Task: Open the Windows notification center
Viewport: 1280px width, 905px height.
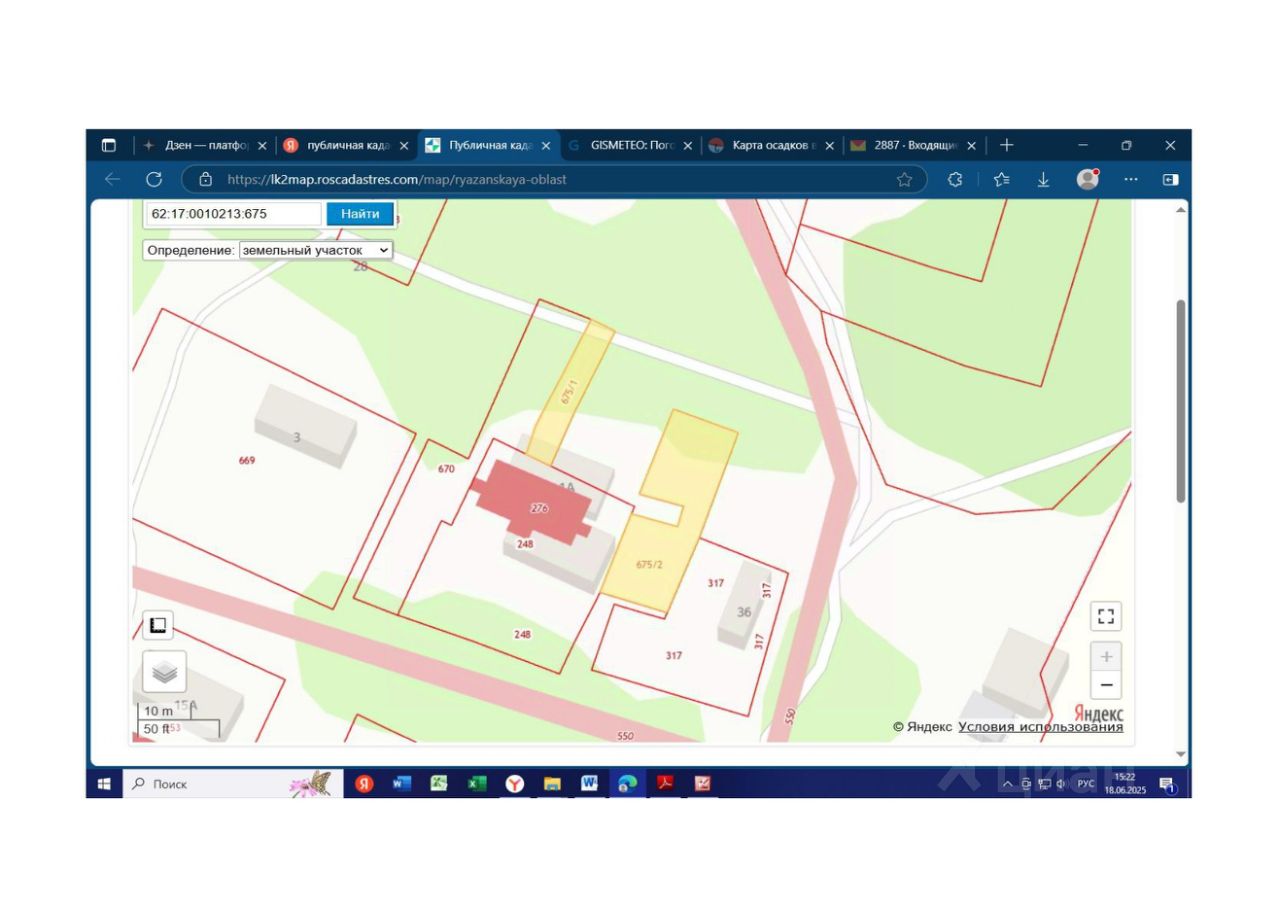Action: pos(1167,784)
